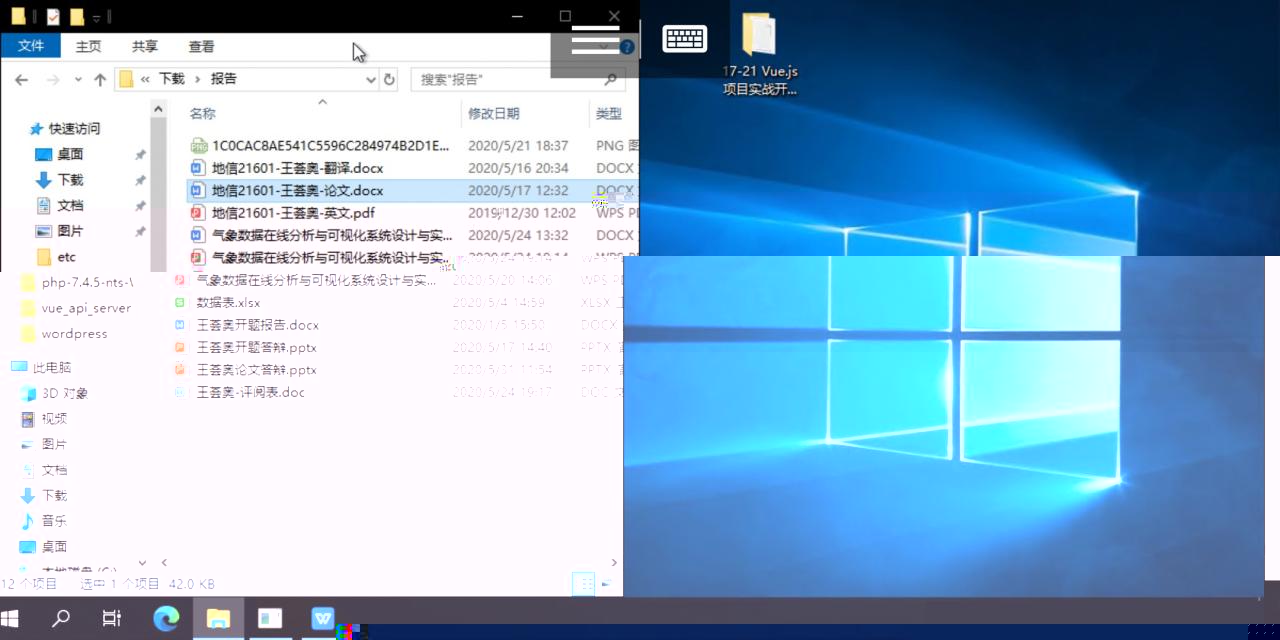
Task: Open the WPS Office taskbar icon
Action: pos(322,618)
